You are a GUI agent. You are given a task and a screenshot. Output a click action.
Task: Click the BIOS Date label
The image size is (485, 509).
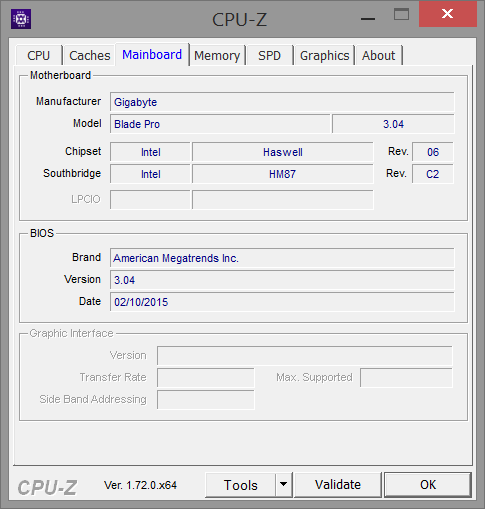[90, 301]
